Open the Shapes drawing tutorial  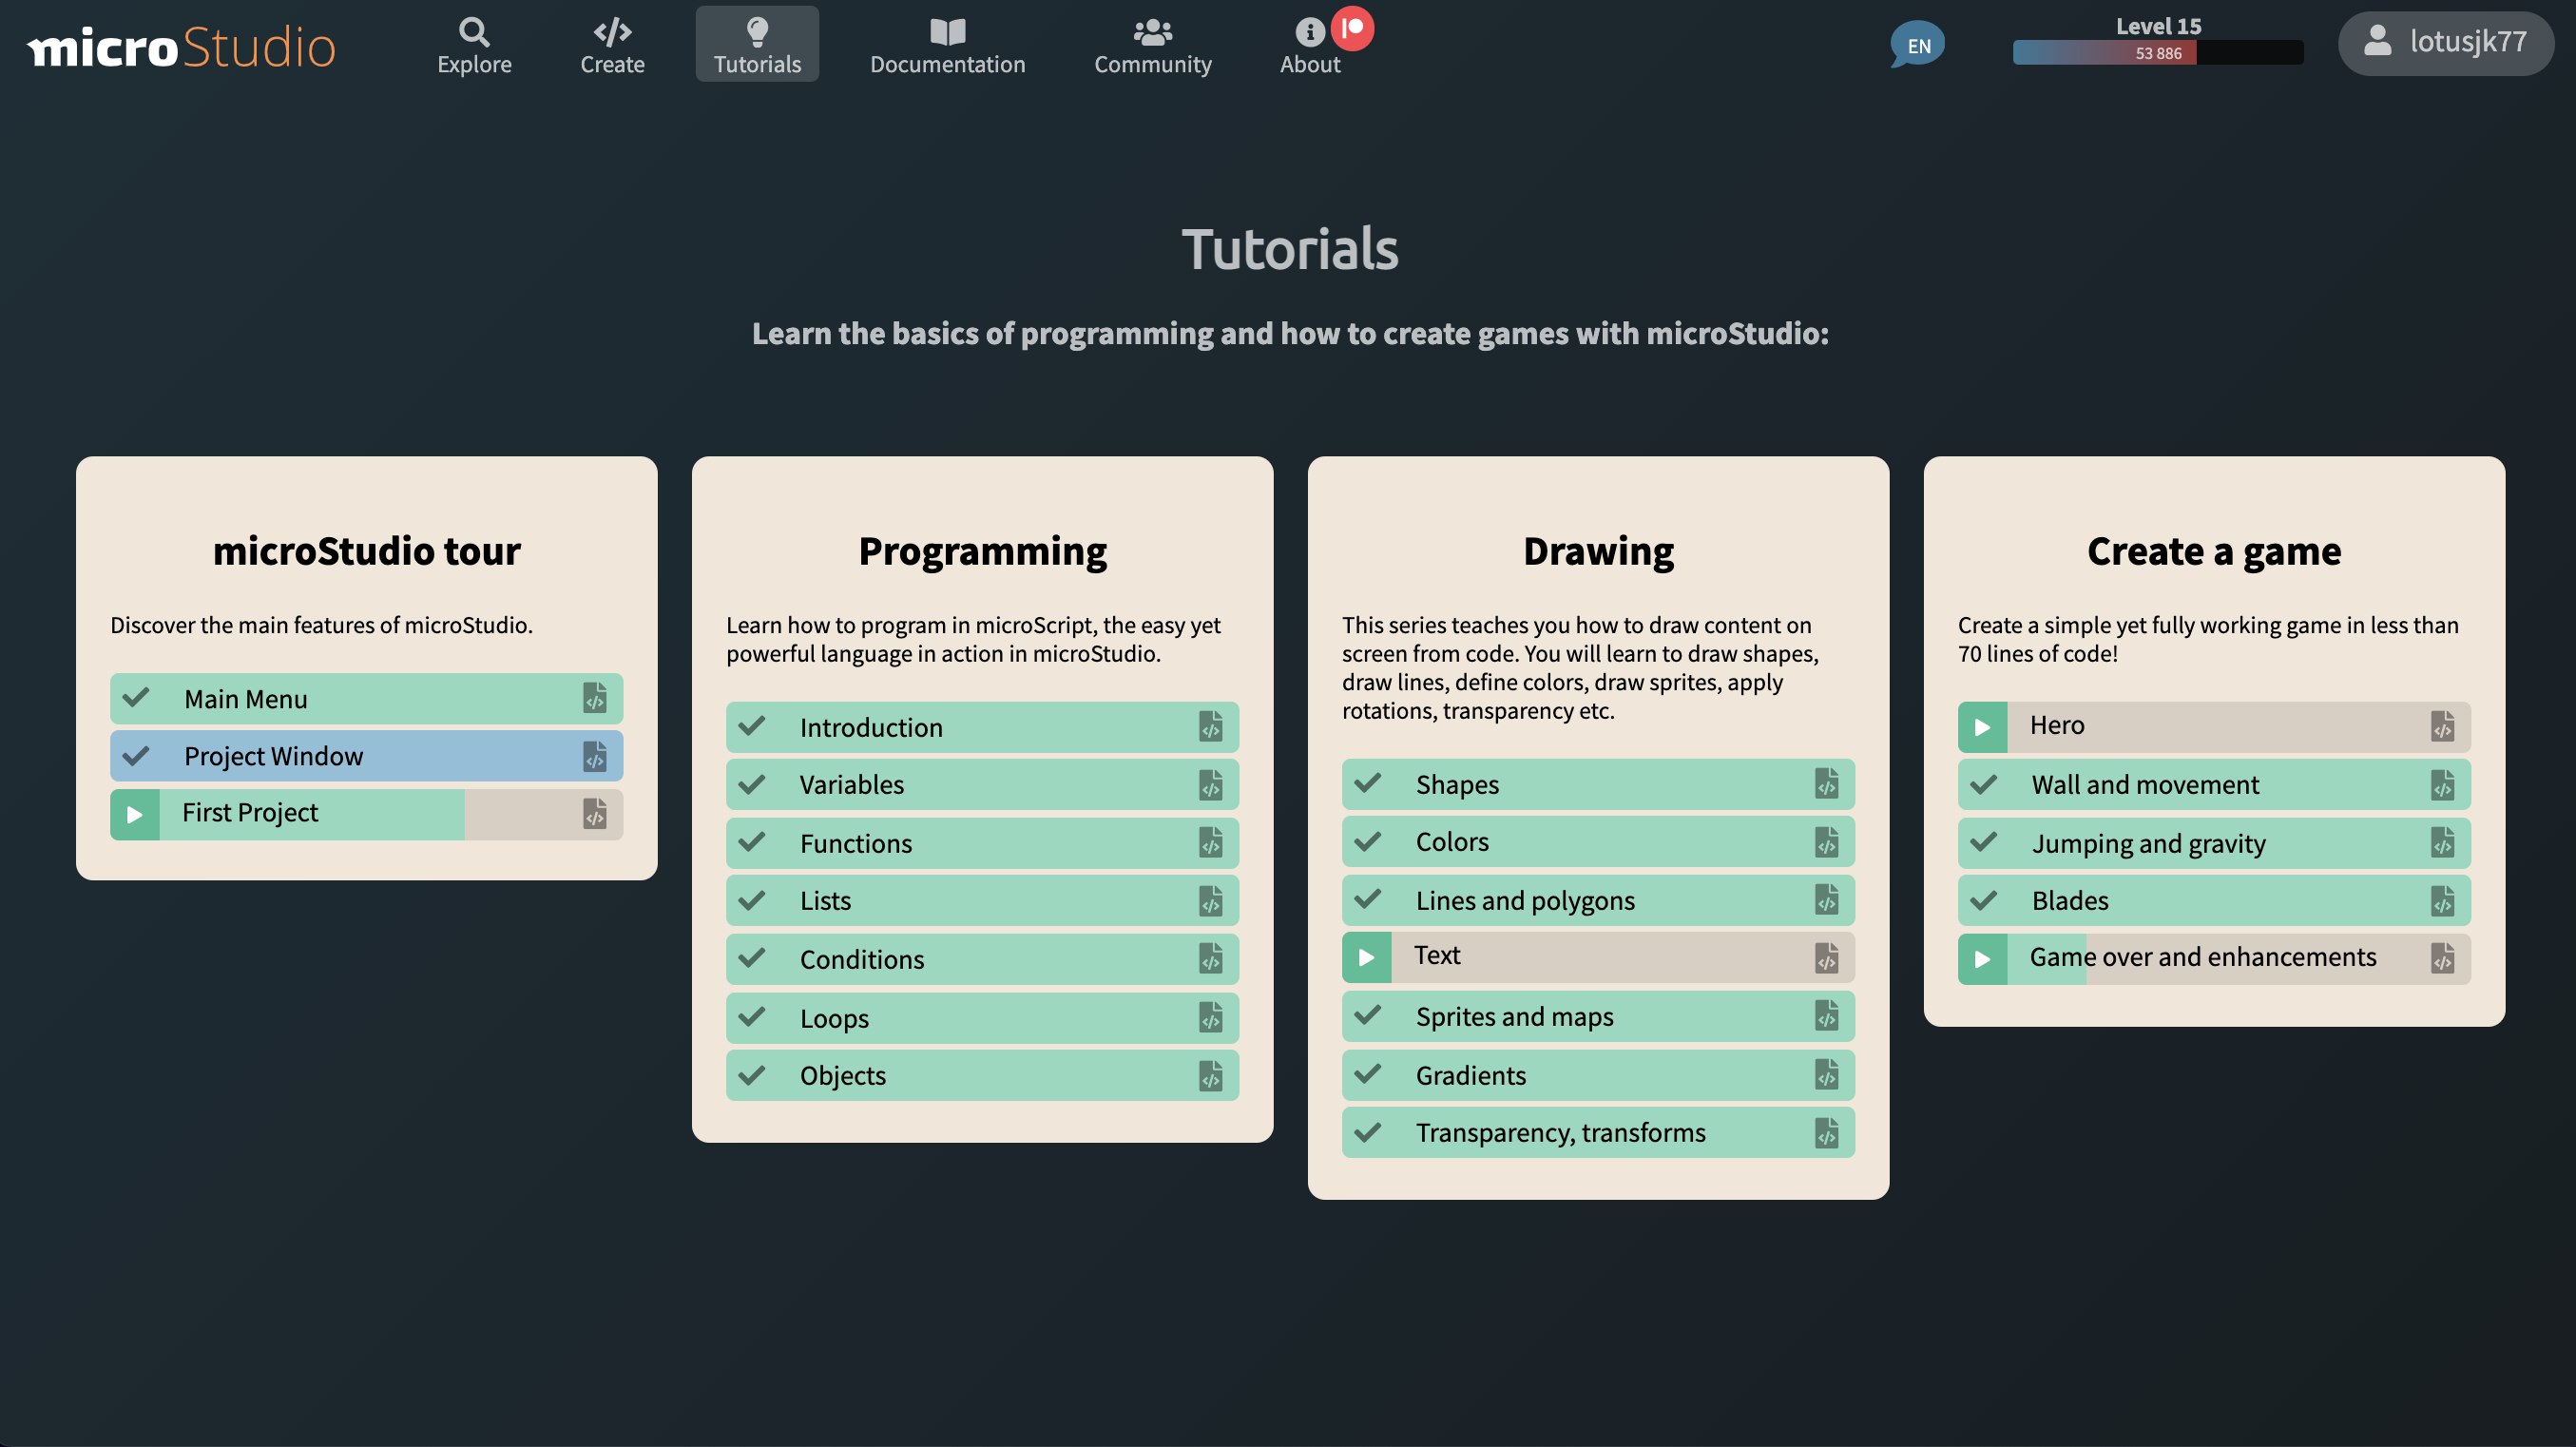pyautogui.click(x=1598, y=784)
